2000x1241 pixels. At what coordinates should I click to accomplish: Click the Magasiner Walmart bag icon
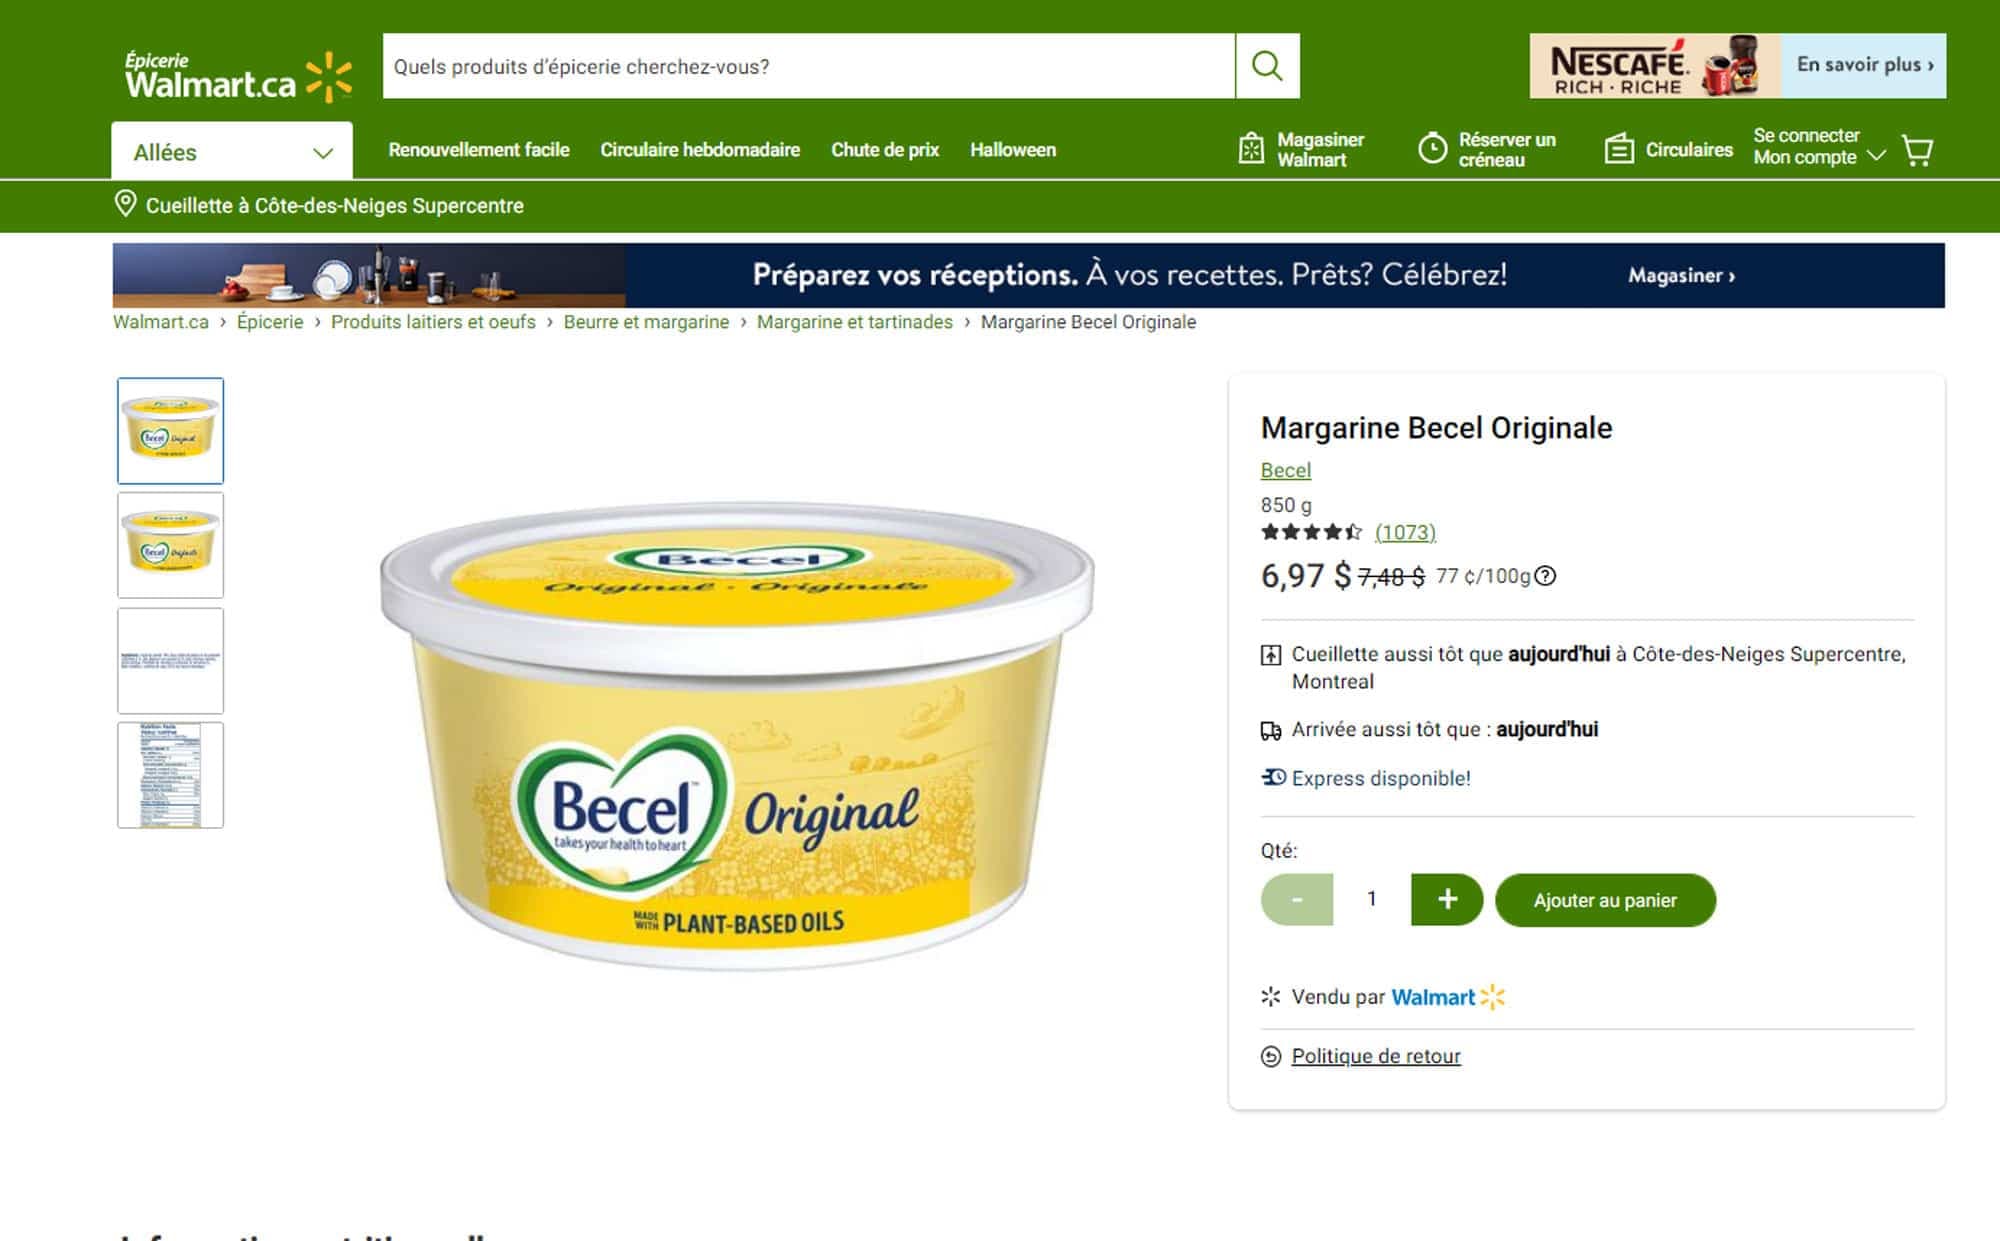pos(1251,149)
